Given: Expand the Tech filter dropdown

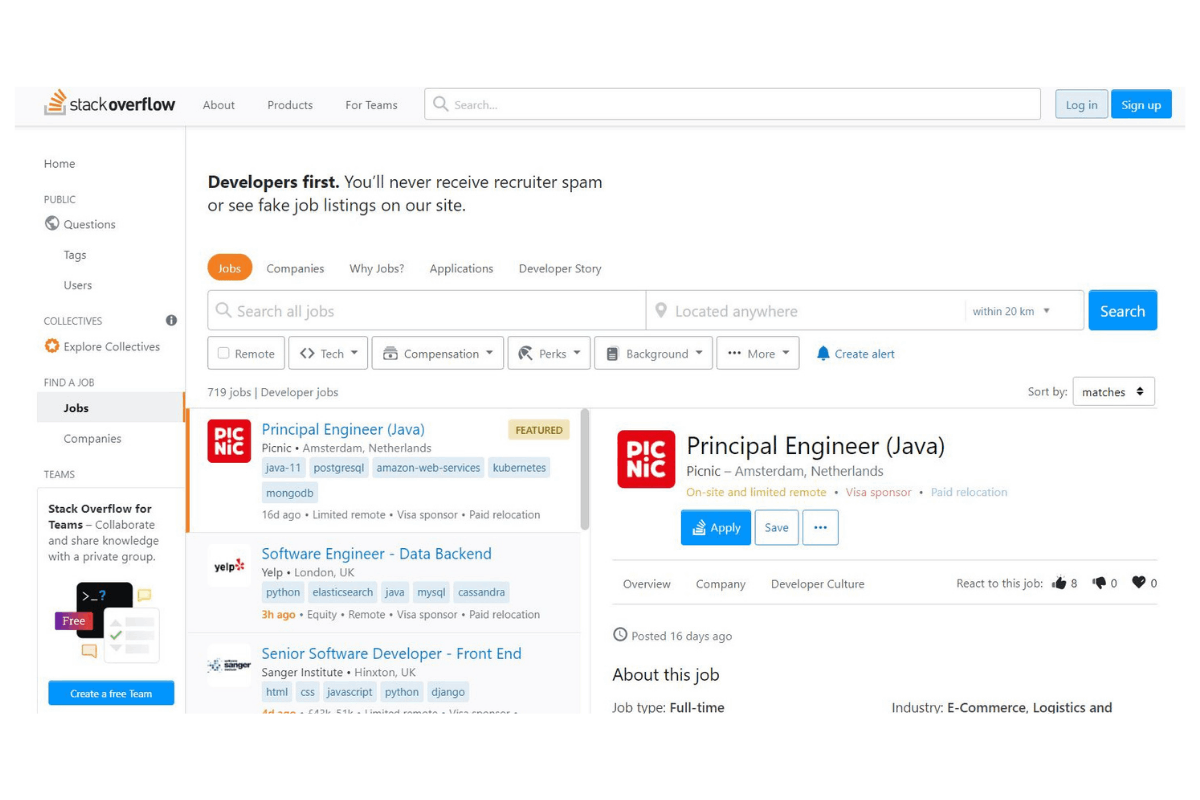Looking at the screenshot, I should point(328,354).
